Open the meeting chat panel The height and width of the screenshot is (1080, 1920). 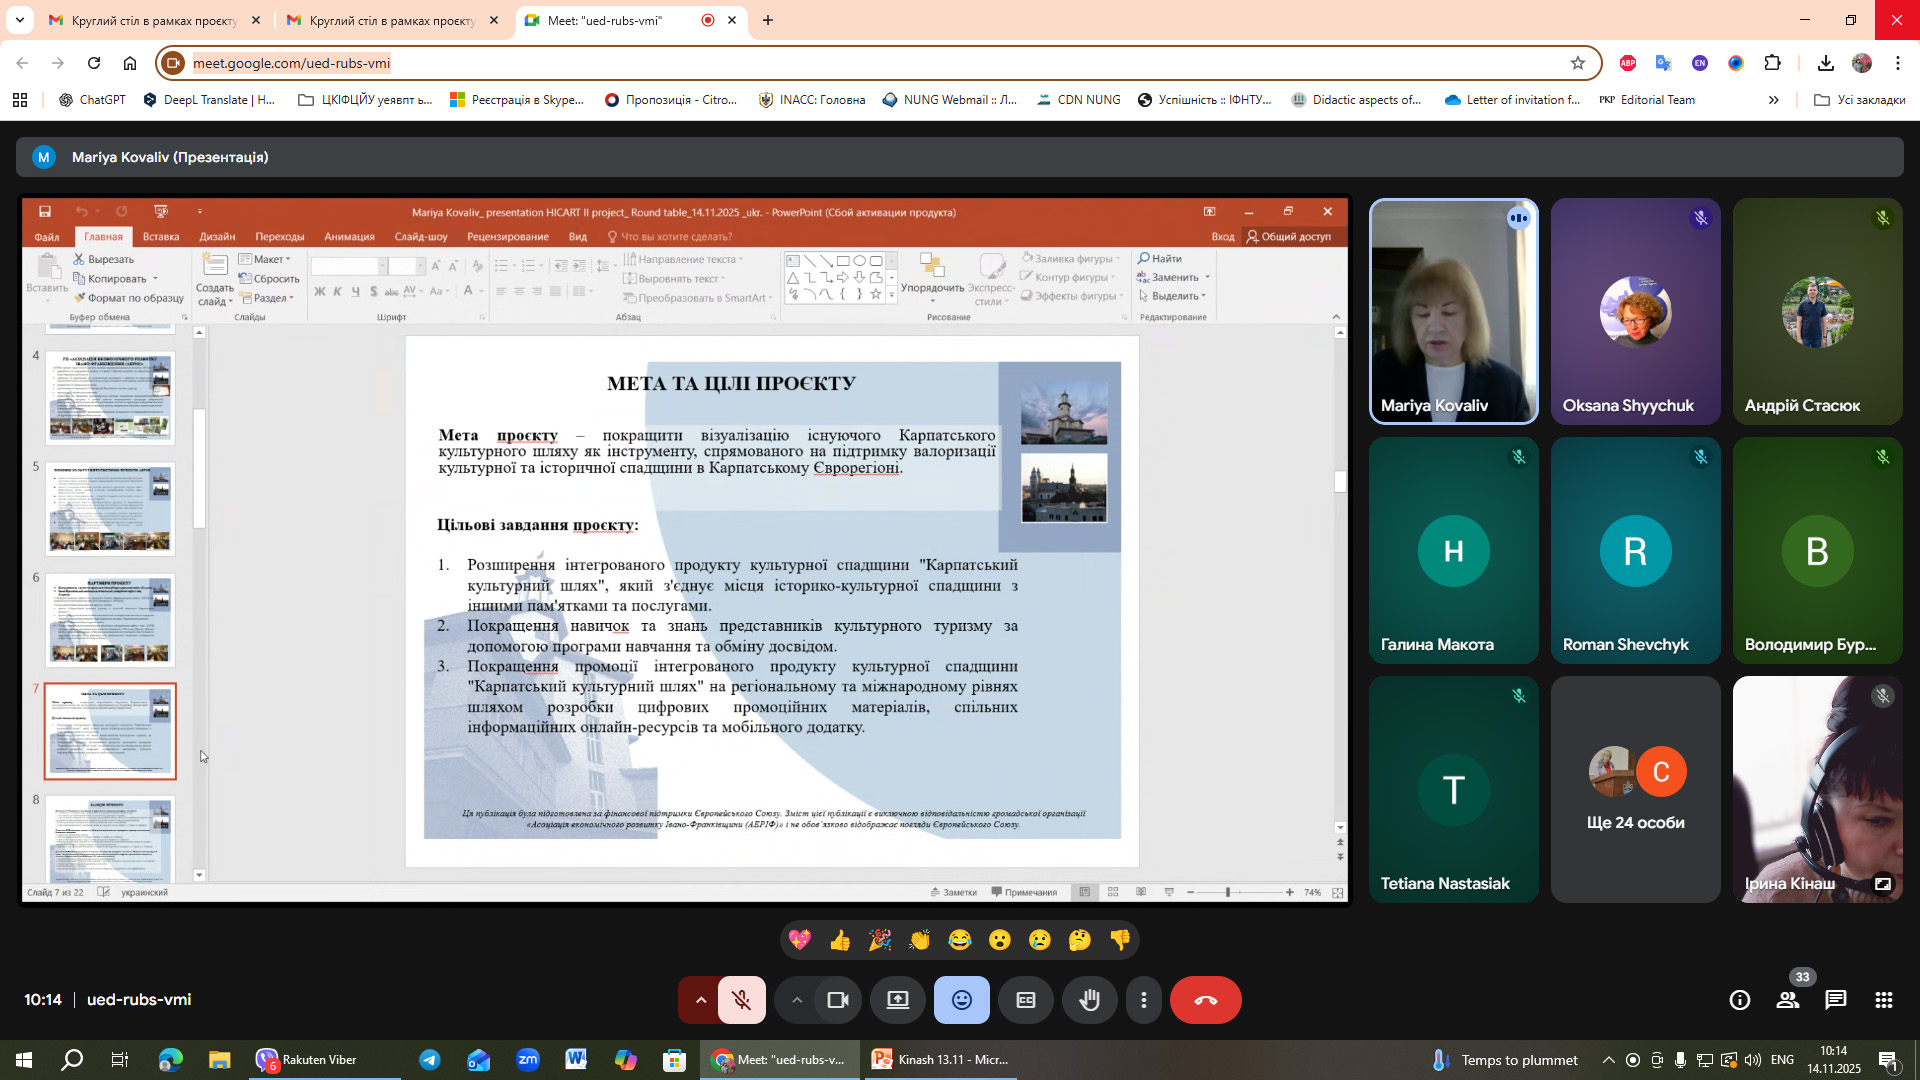click(1835, 1000)
